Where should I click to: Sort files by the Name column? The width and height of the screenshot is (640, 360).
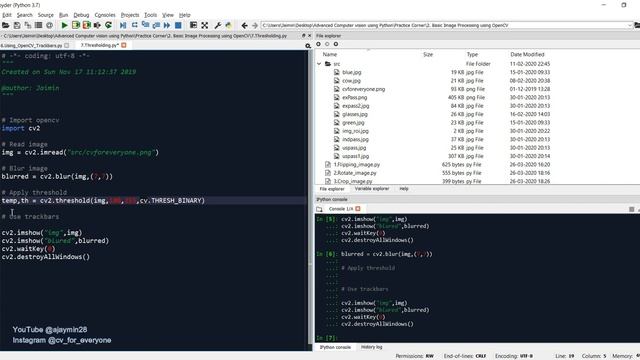(330, 54)
